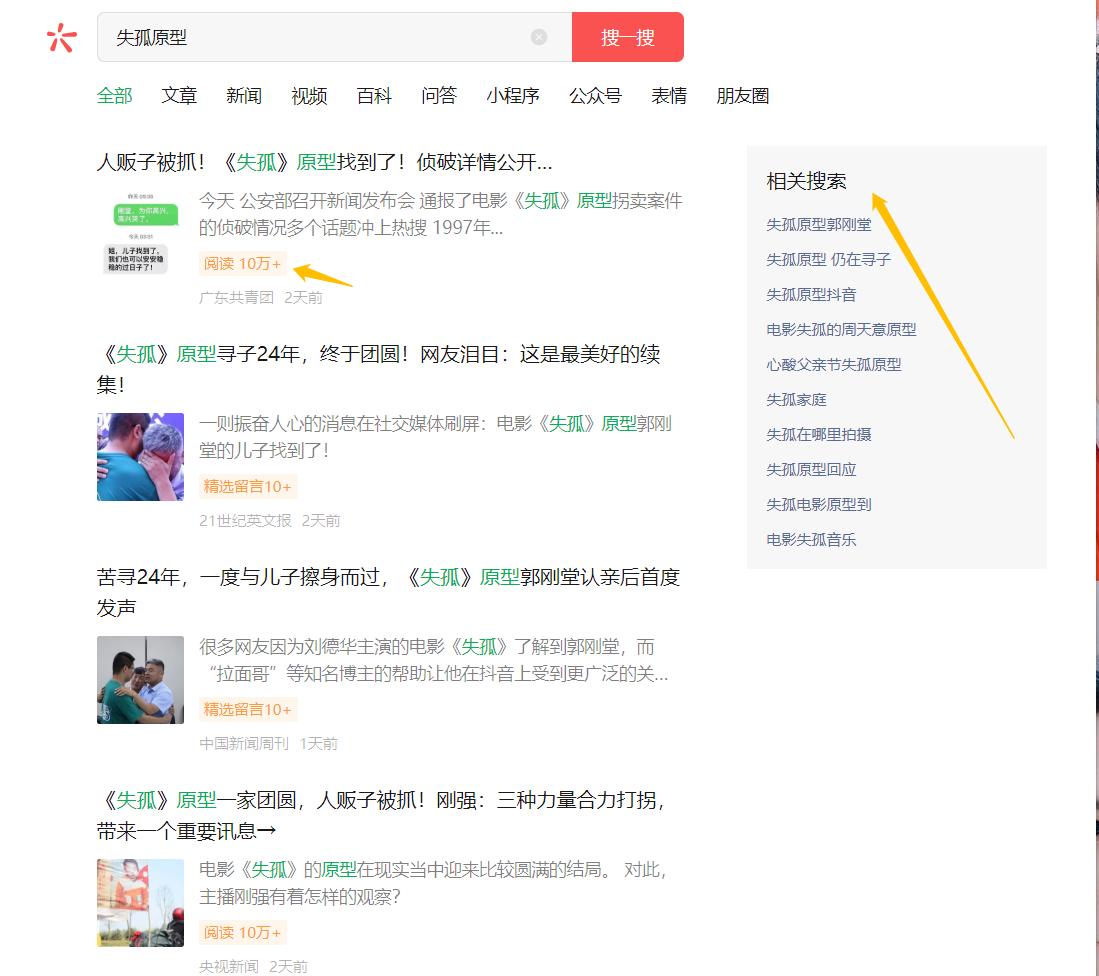Click the 精选留言10+ badge on third result

coord(247,709)
